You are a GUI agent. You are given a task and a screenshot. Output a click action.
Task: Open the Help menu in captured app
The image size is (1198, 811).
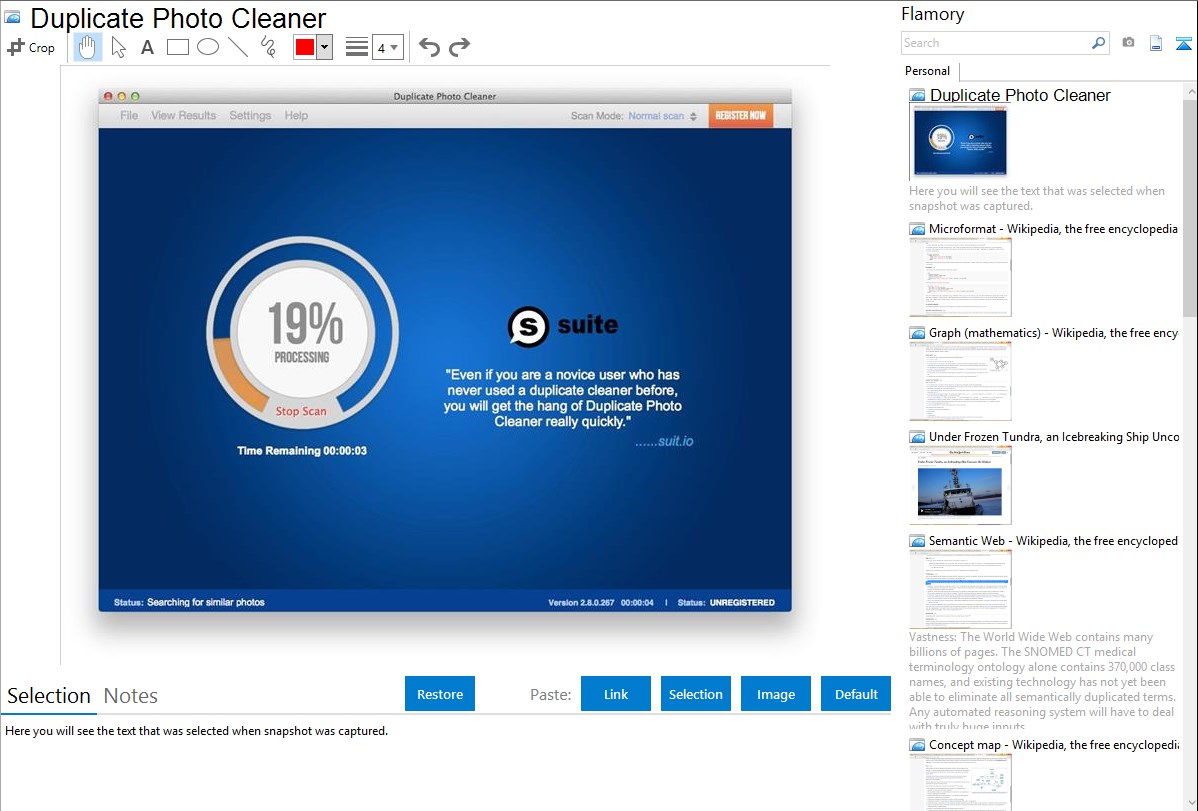click(x=296, y=115)
